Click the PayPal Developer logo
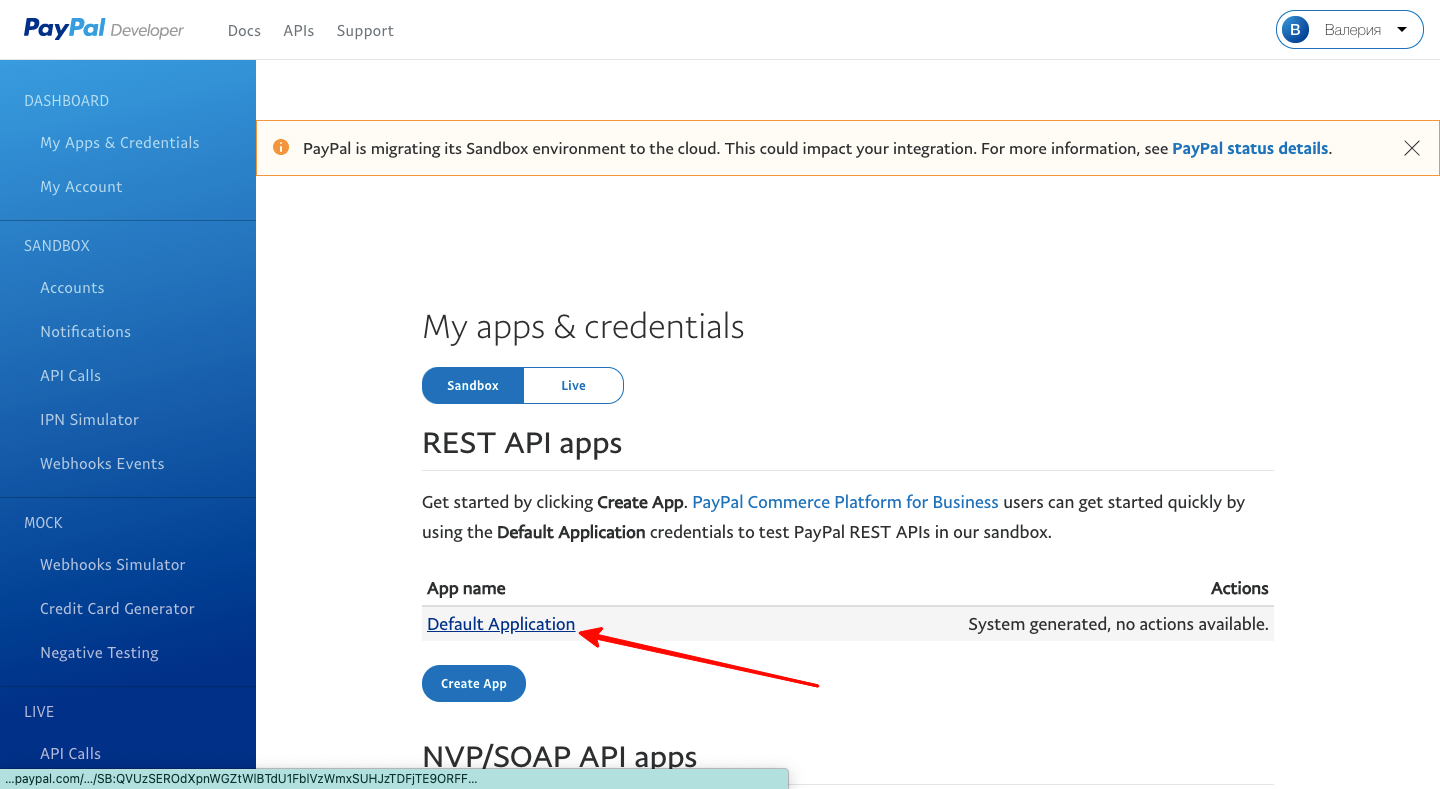The image size is (1440, 789). 104,29
